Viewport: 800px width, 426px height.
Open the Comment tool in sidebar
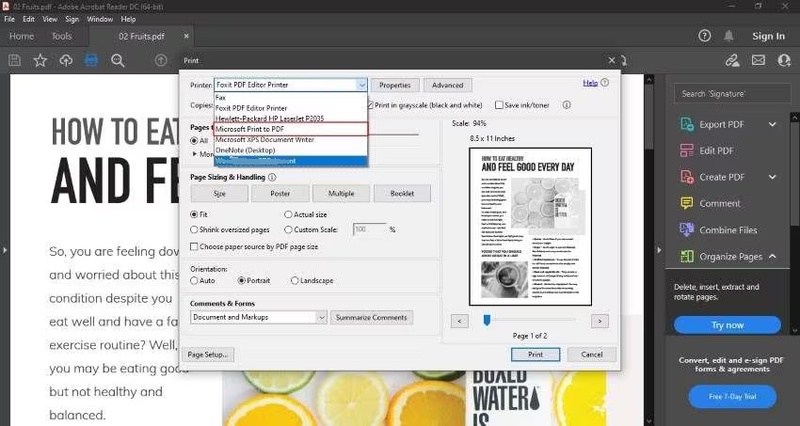click(x=719, y=203)
